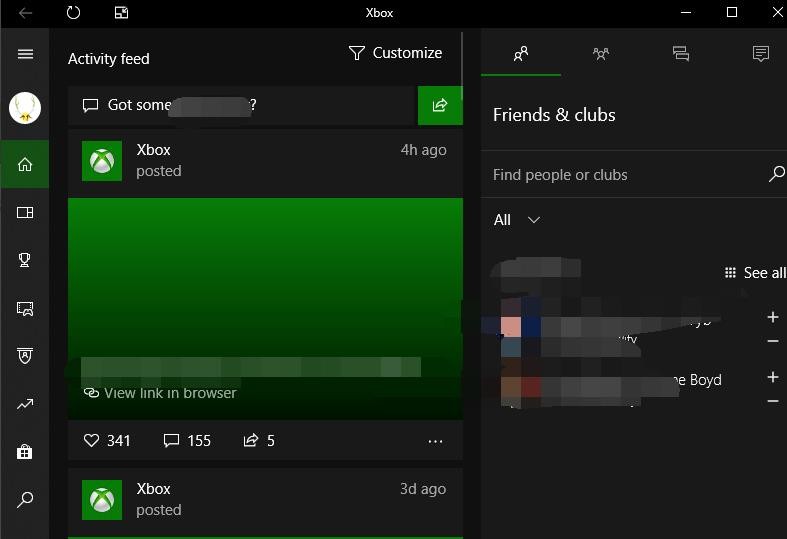
Task: Open more options ellipsis on Xbox post
Action: (435, 441)
